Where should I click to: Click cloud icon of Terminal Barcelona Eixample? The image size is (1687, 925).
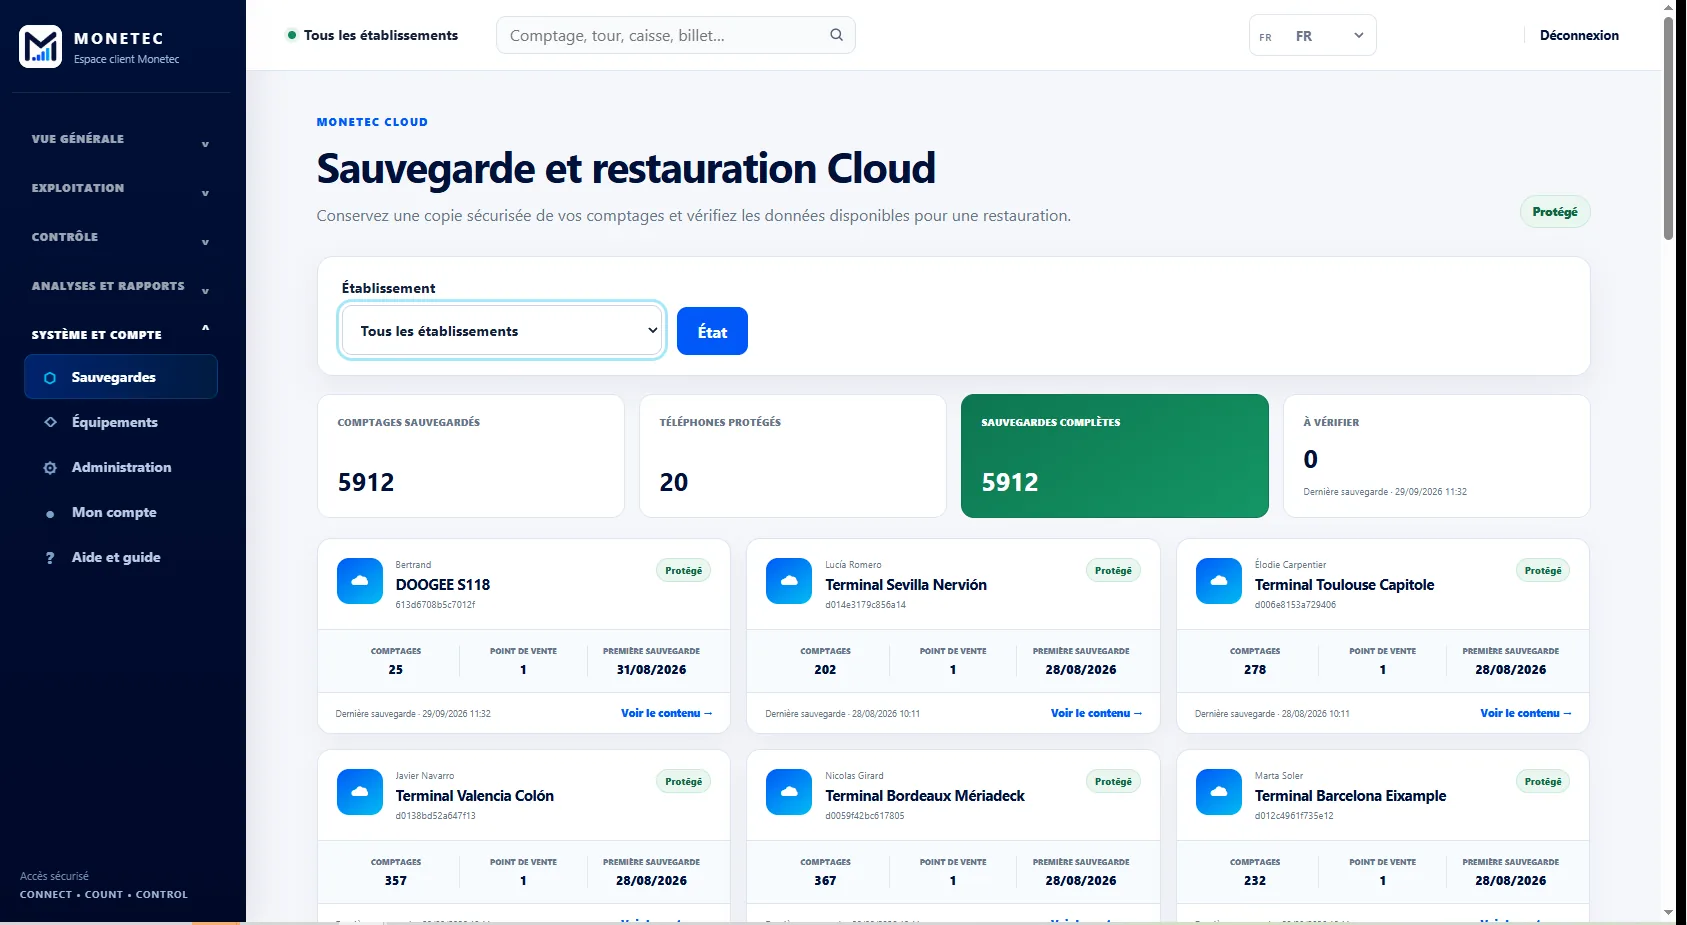click(1219, 792)
